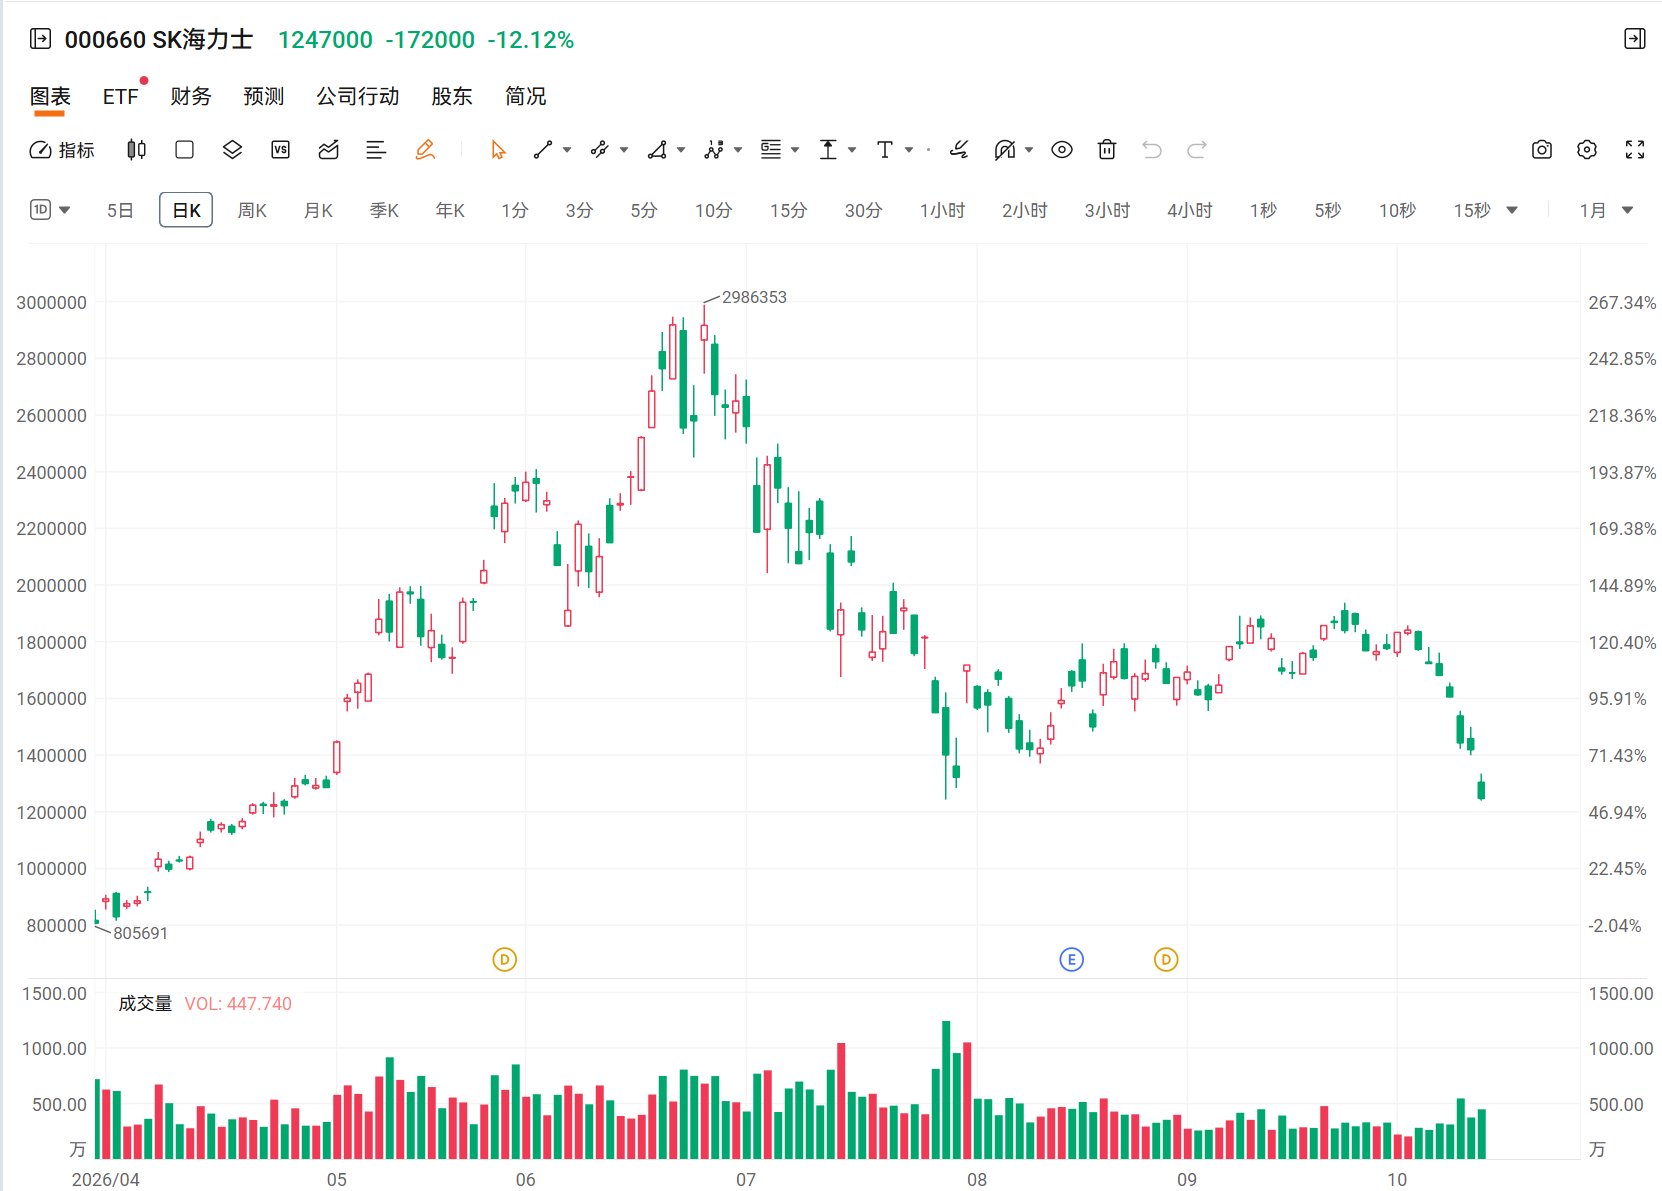1662x1191 pixels.
Task: Select the 15分 interval
Action: [788, 210]
